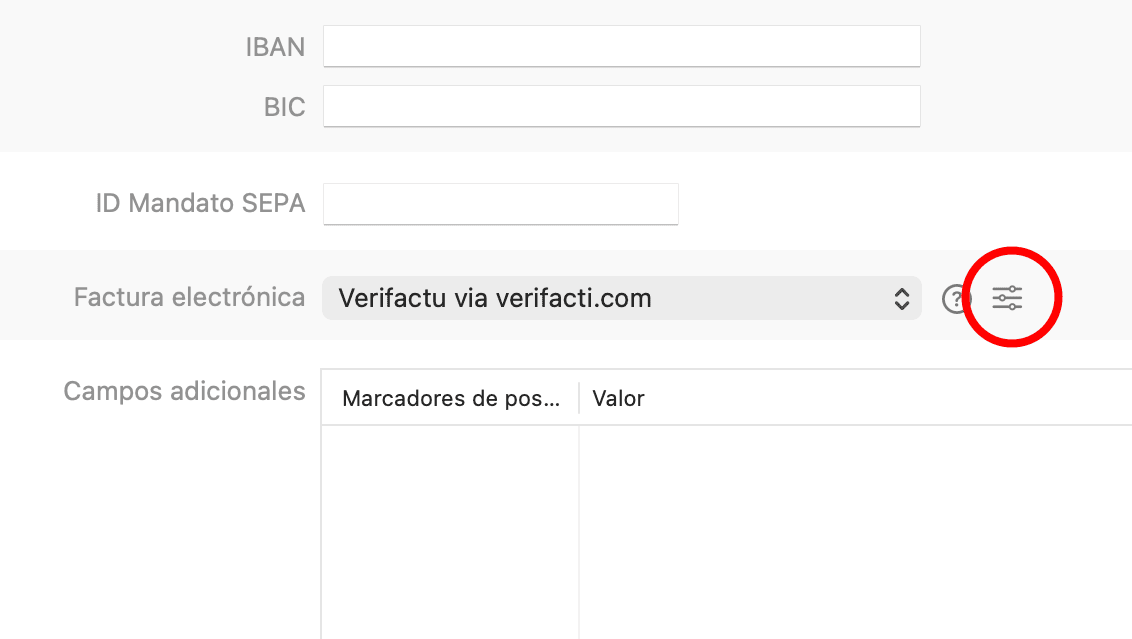Click the Factura electrónica label

pyautogui.click(x=189, y=297)
